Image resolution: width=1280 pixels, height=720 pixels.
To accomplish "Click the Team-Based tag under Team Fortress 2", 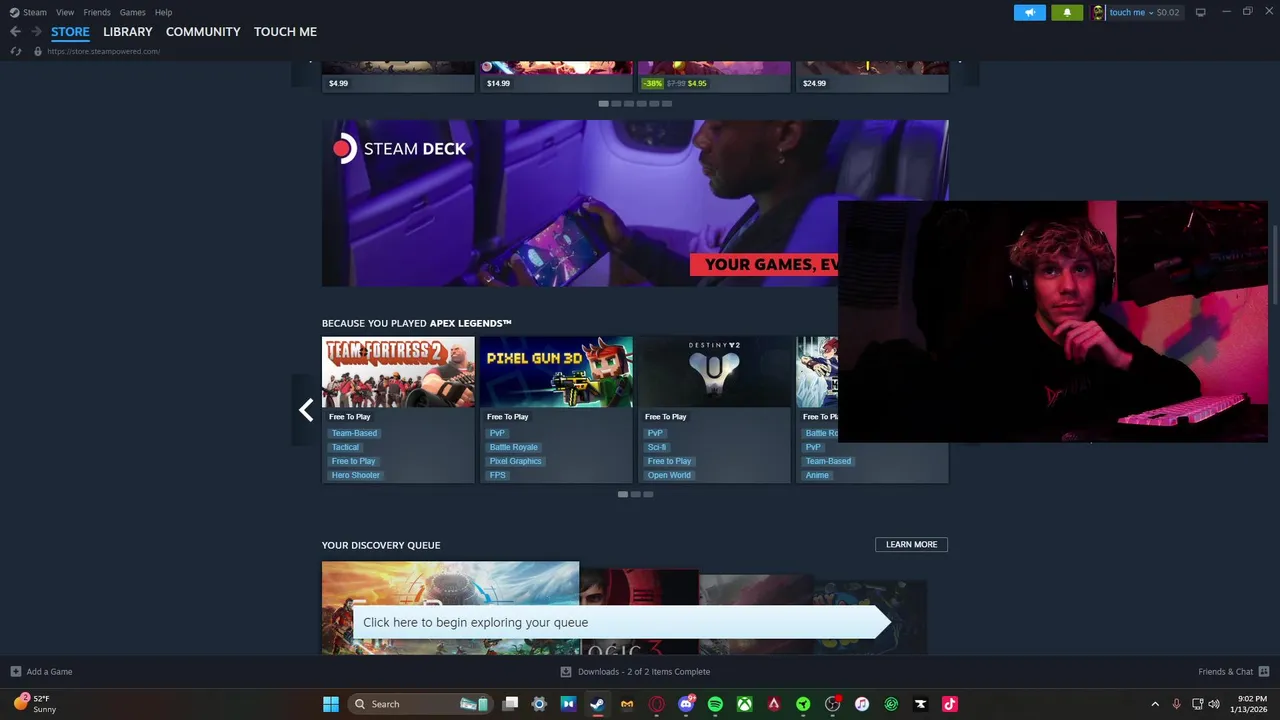I will click(354, 433).
